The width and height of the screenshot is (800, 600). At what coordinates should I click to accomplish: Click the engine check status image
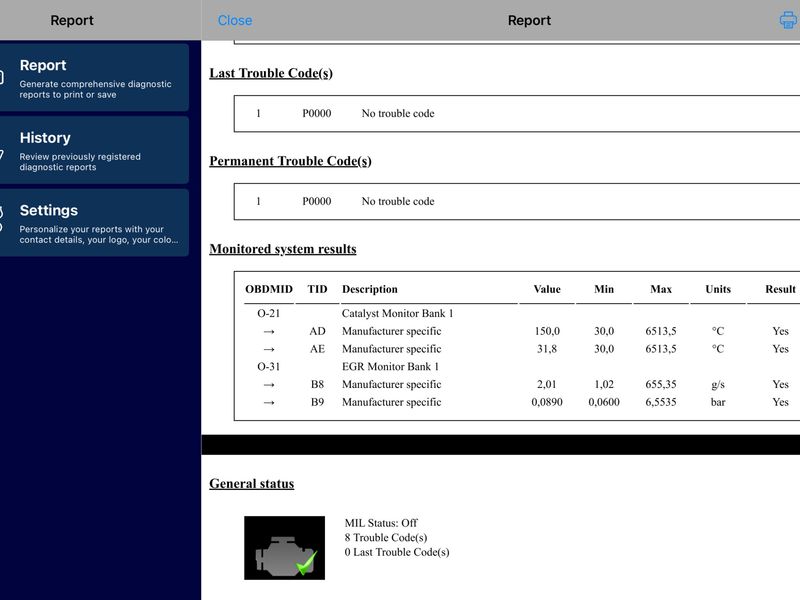click(284, 547)
